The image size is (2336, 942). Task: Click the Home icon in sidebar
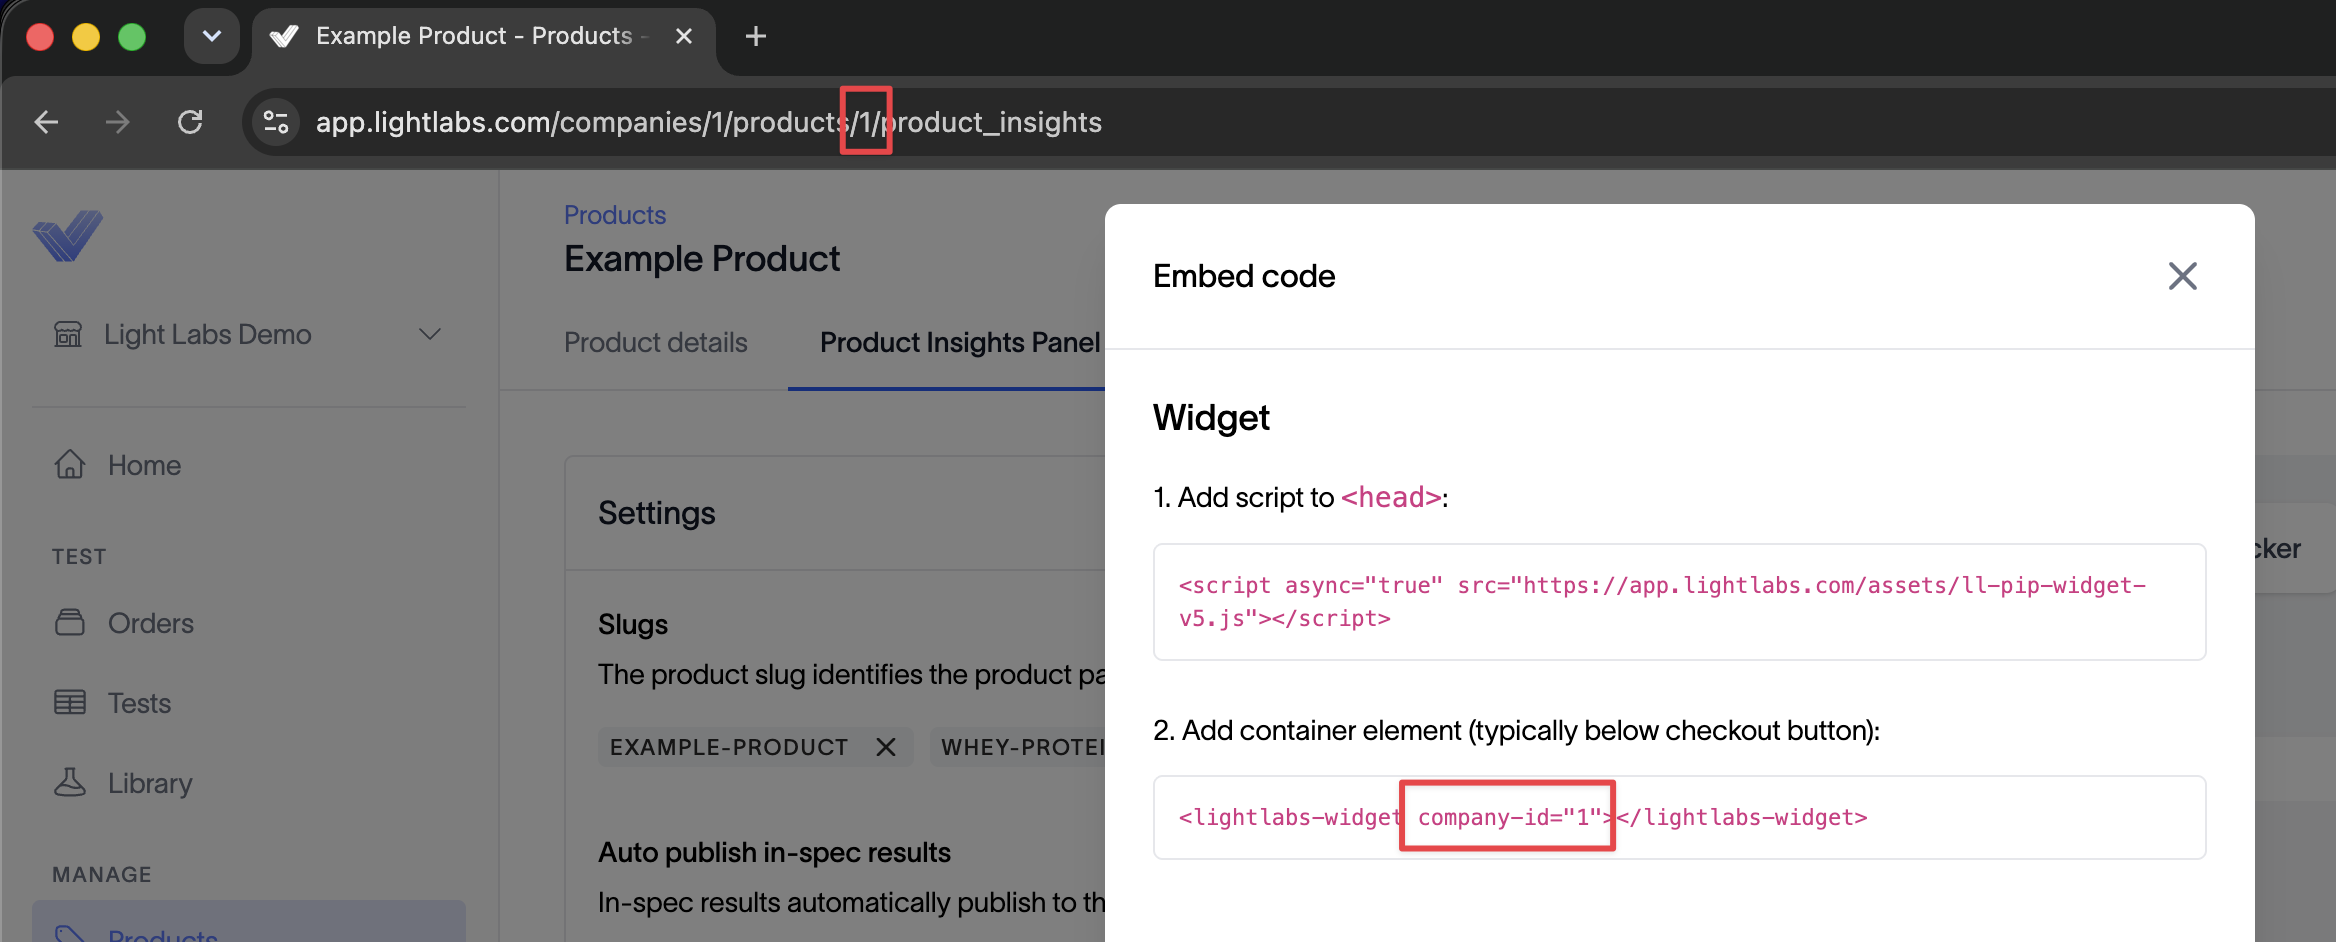click(x=70, y=464)
